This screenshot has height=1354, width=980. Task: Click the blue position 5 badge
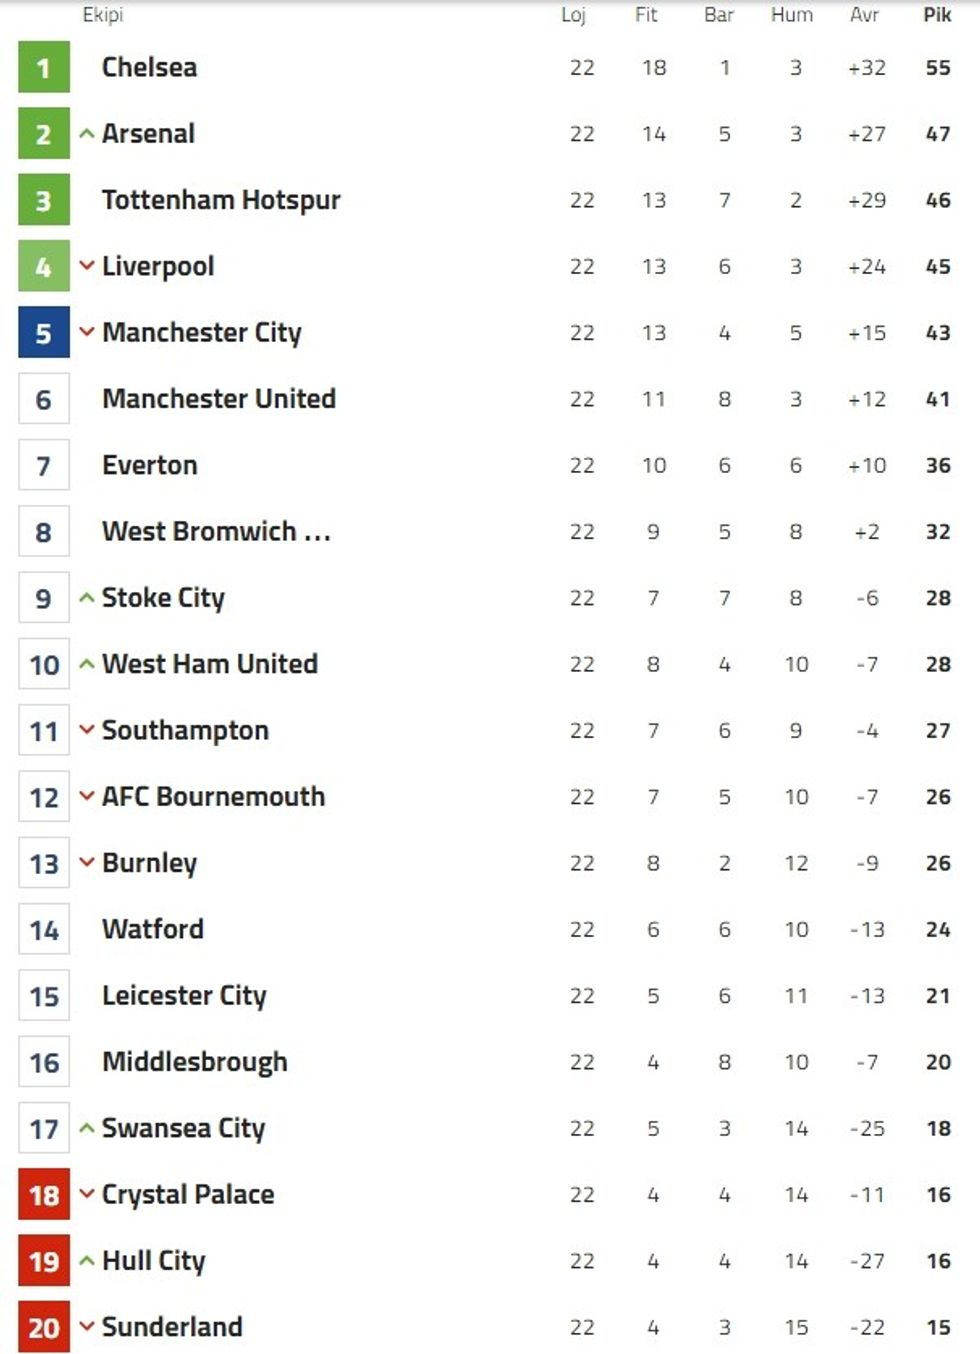(44, 332)
